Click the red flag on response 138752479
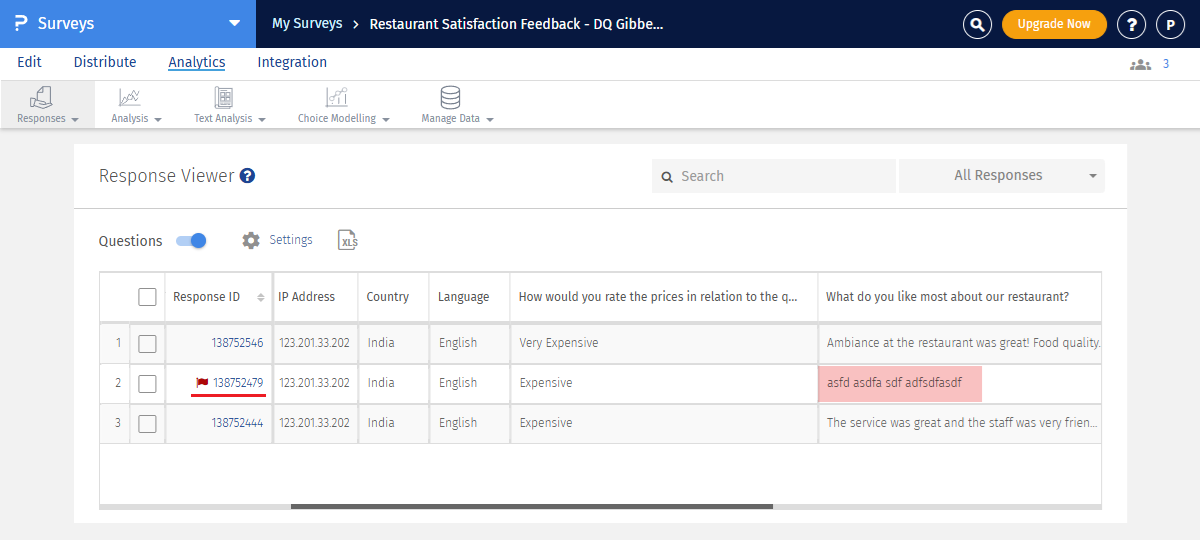The image size is (1200, 540). 202,383
